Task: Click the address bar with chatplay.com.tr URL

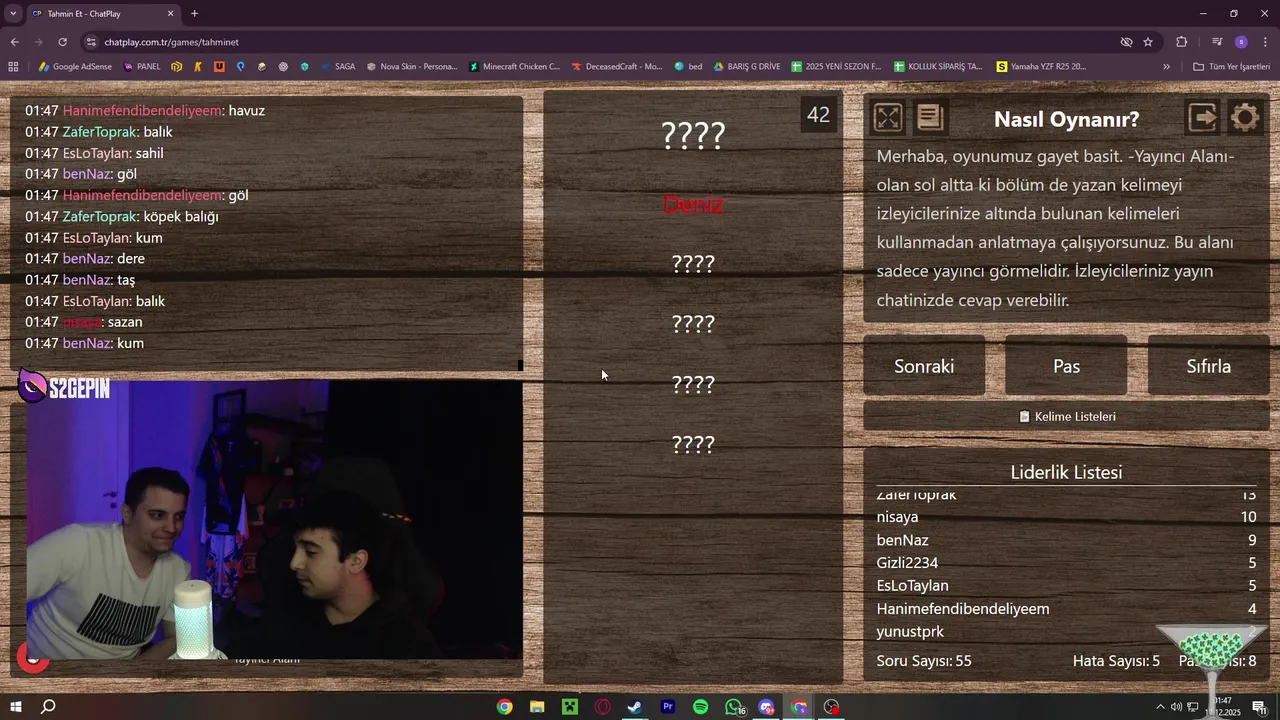Action: point(600,42)
